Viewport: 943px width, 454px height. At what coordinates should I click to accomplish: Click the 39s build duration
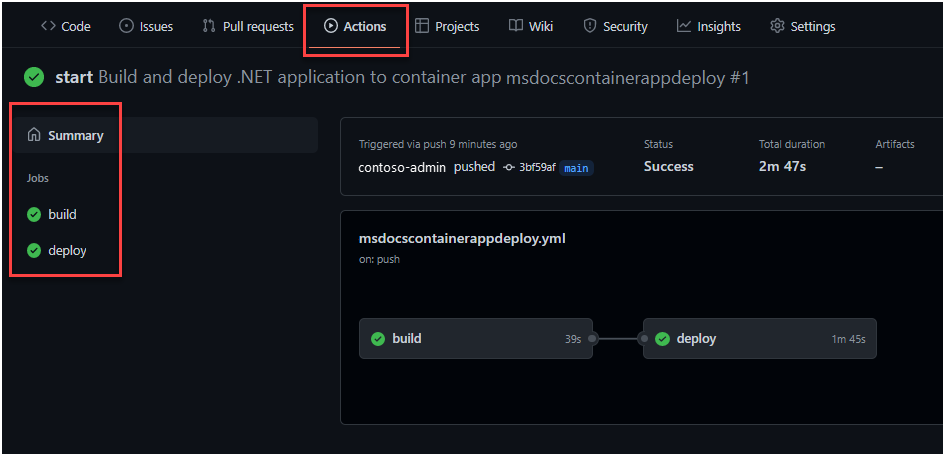573,339
